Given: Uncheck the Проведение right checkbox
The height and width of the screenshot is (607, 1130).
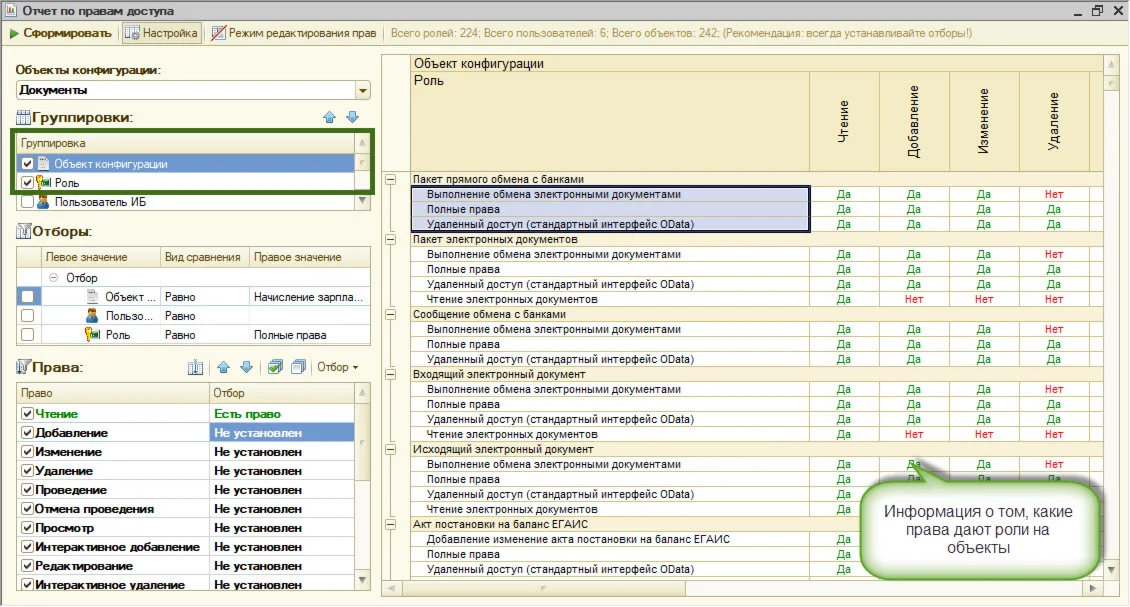Looking at the screenshot, I should click(27, 490).
